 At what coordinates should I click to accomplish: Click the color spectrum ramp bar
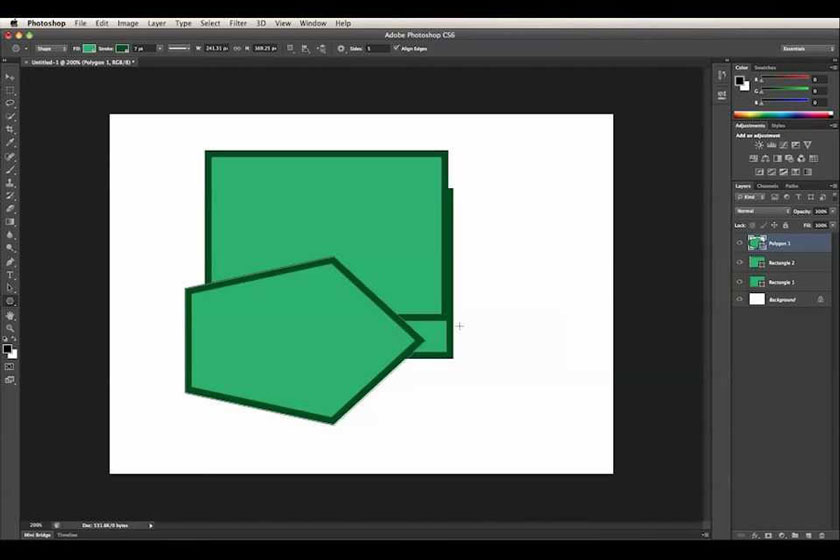(783, 115)
